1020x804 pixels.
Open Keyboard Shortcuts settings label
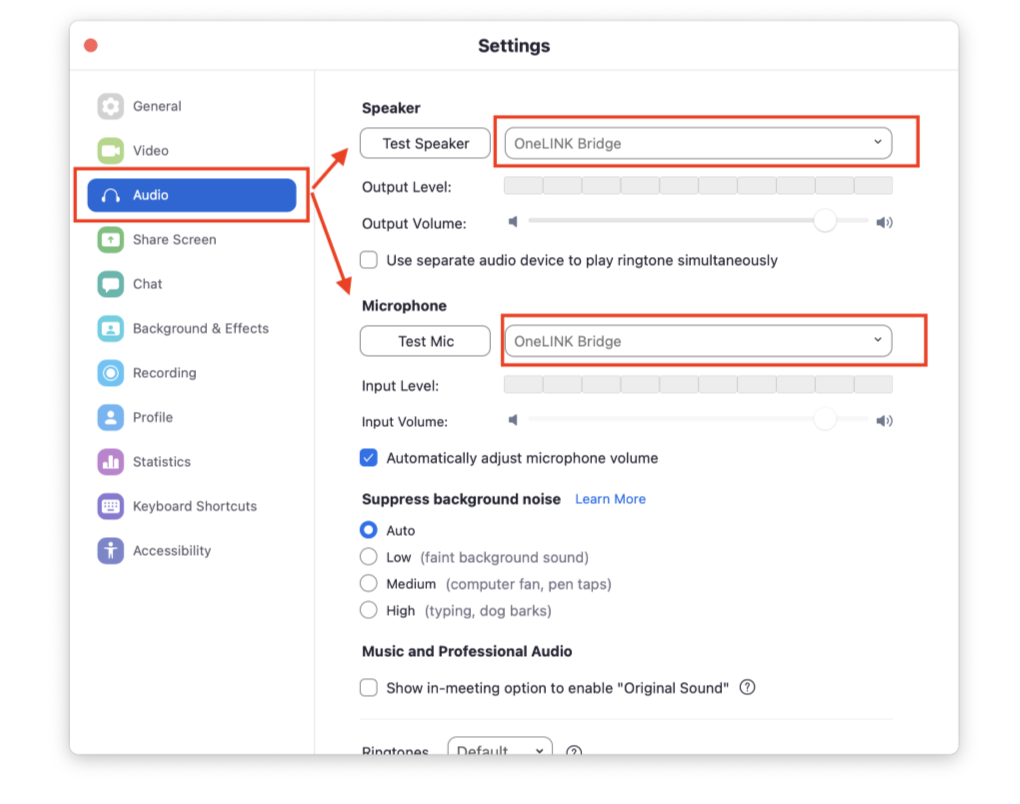click(195, 506)
